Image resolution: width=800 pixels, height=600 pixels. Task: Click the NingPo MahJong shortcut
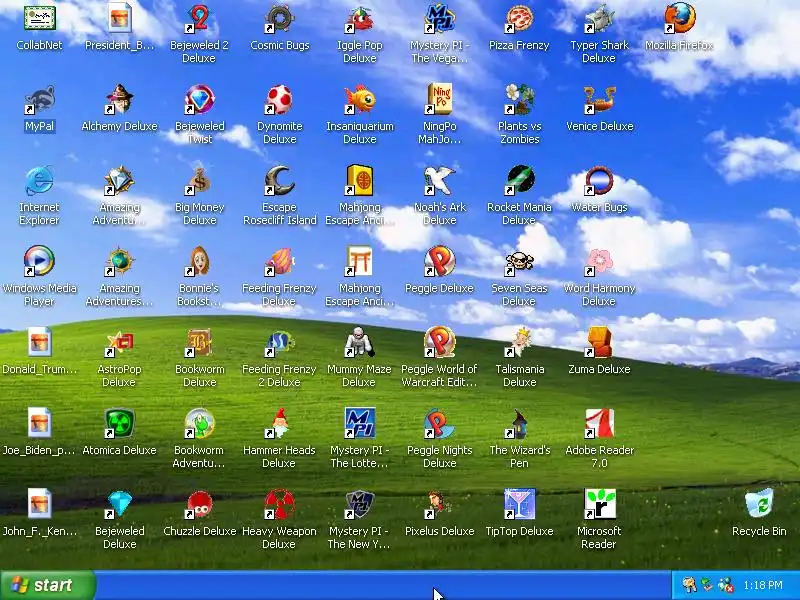(x=439, y=99)
